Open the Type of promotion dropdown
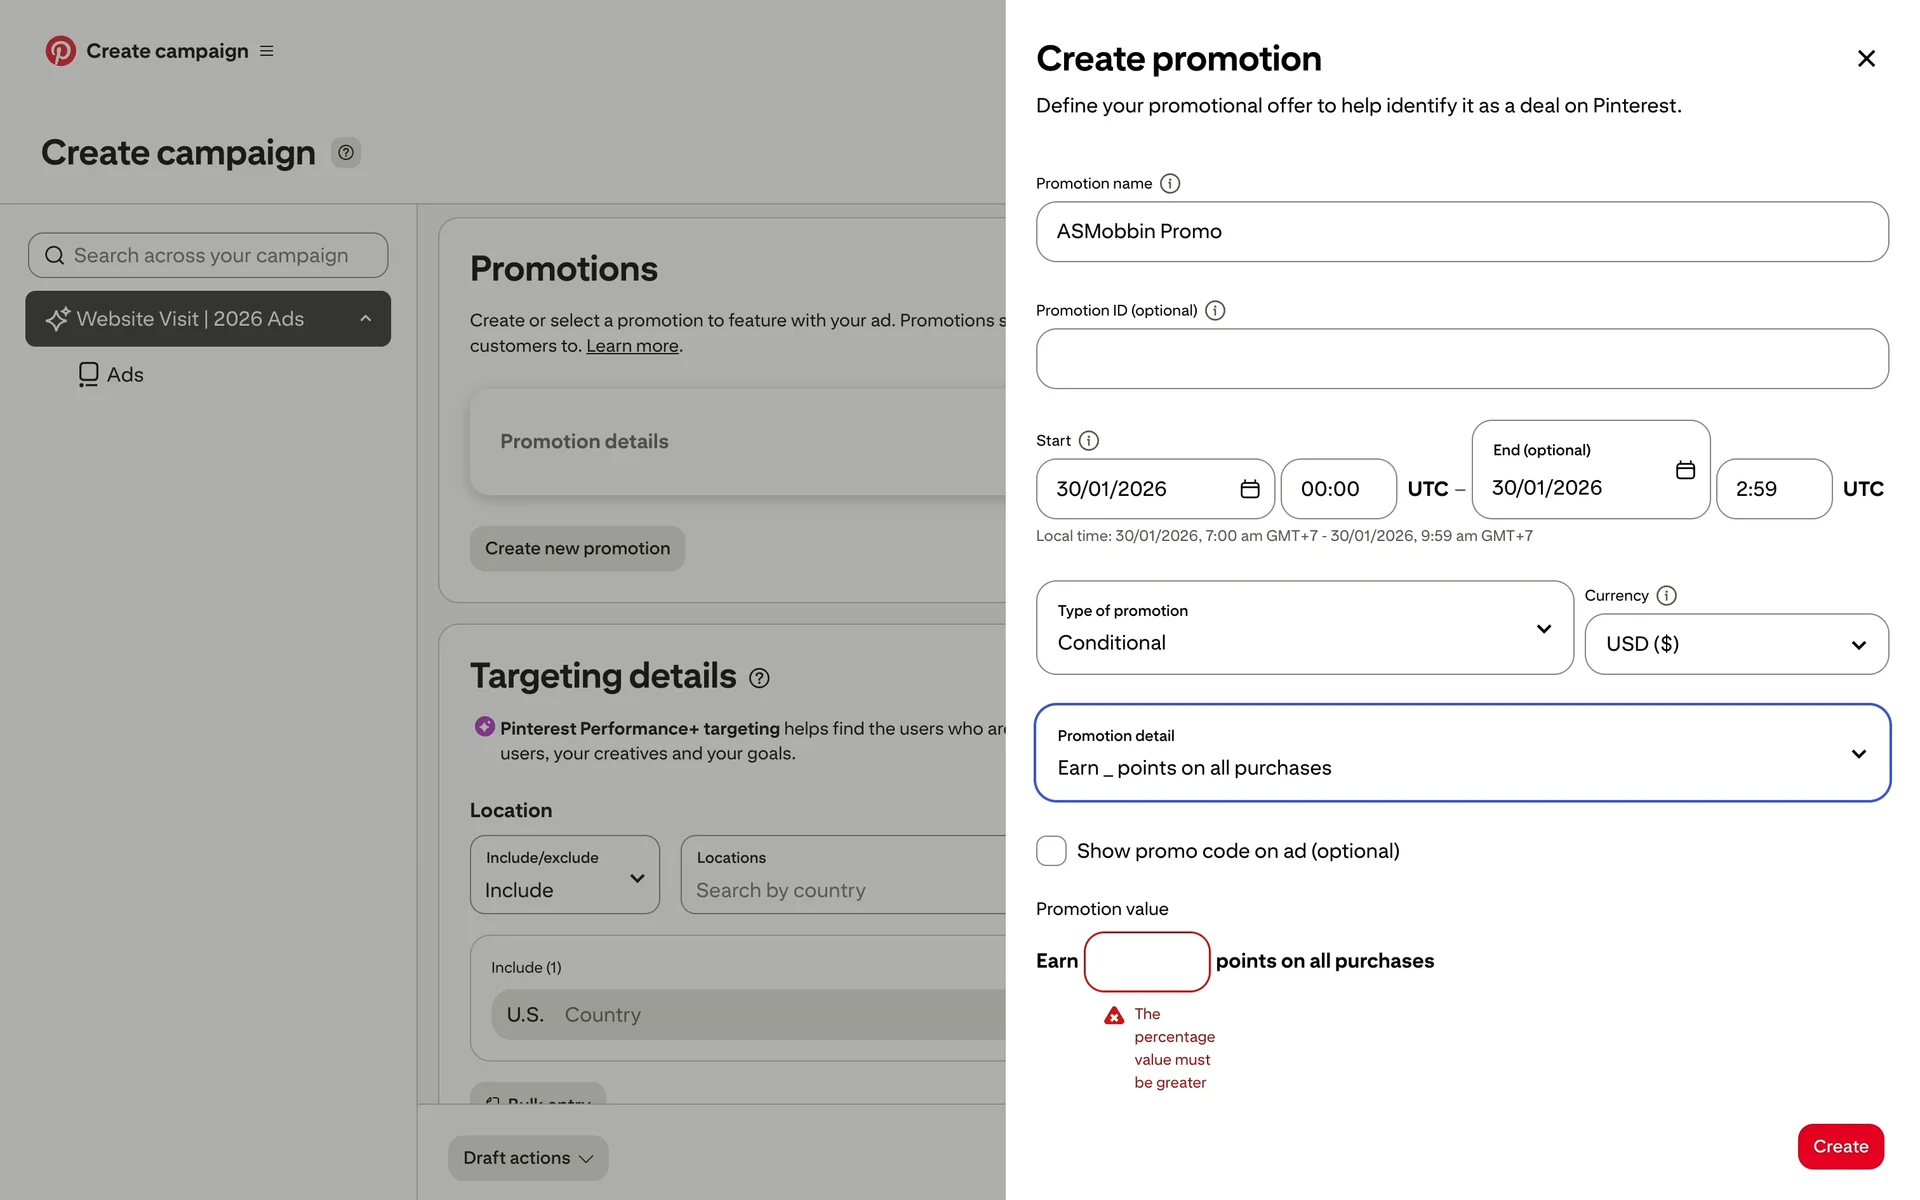This screenshot has height=1200, width=1920. coord(1304,628)
